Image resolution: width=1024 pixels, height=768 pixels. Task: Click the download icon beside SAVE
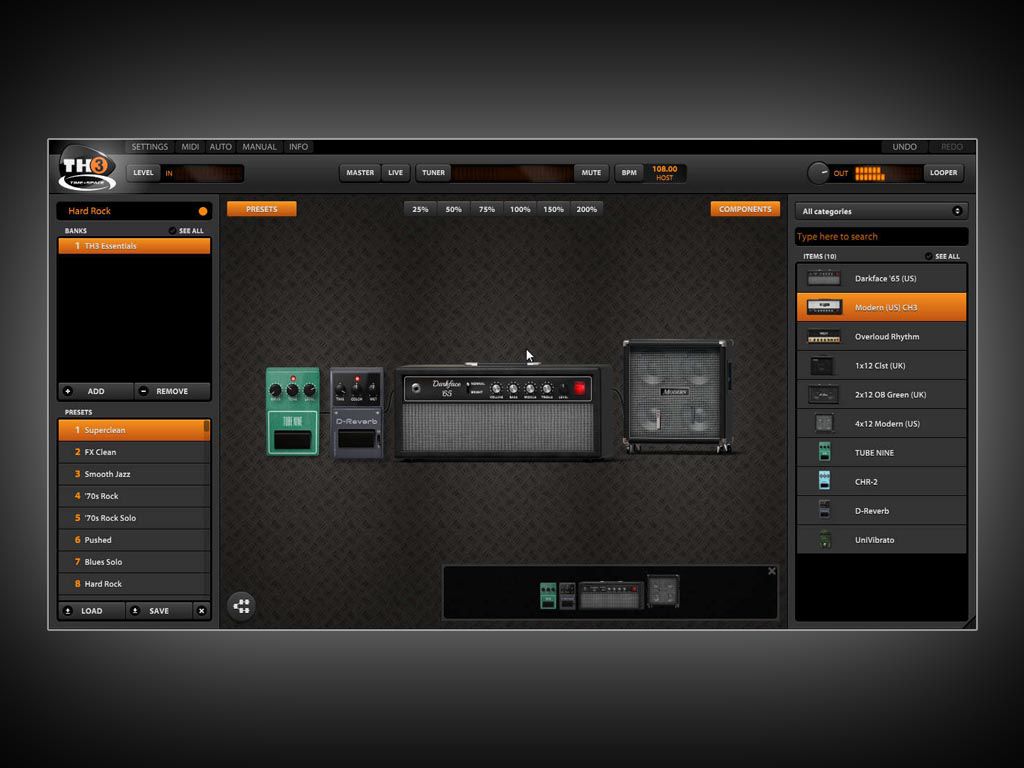click(x=135, y=611)
